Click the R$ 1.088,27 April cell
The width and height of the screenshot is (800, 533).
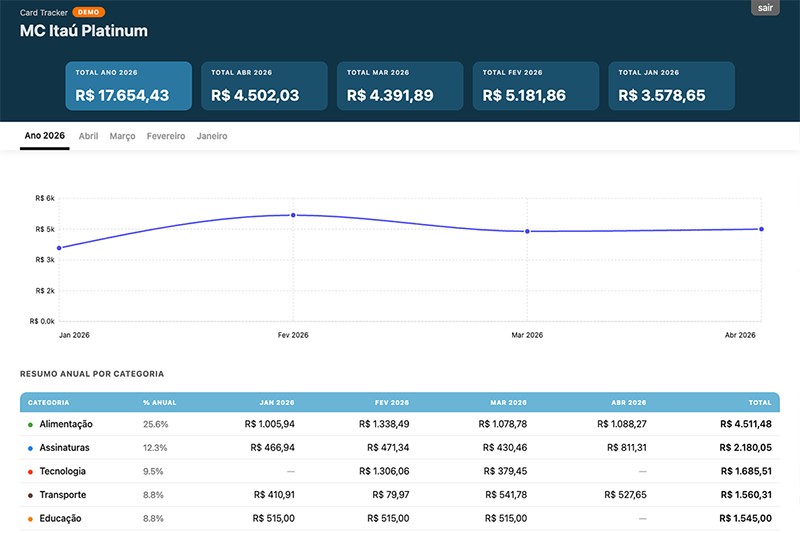point(622,424)
